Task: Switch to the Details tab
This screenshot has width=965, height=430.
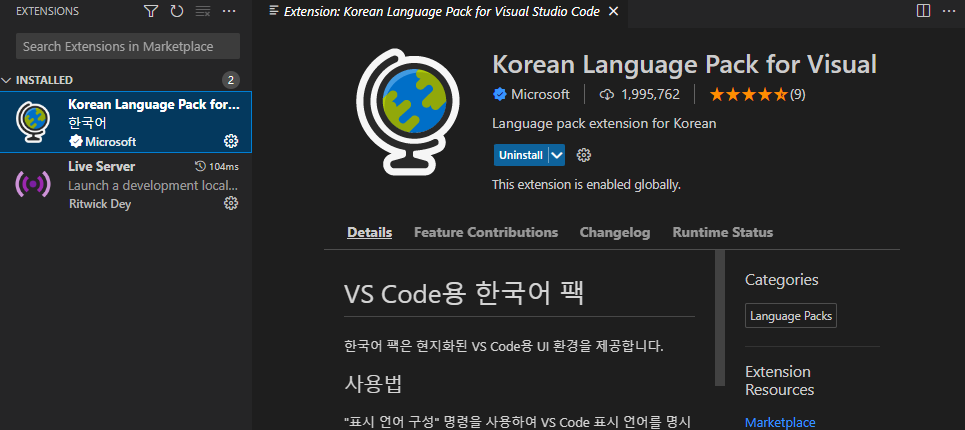Action: point(369,233)
